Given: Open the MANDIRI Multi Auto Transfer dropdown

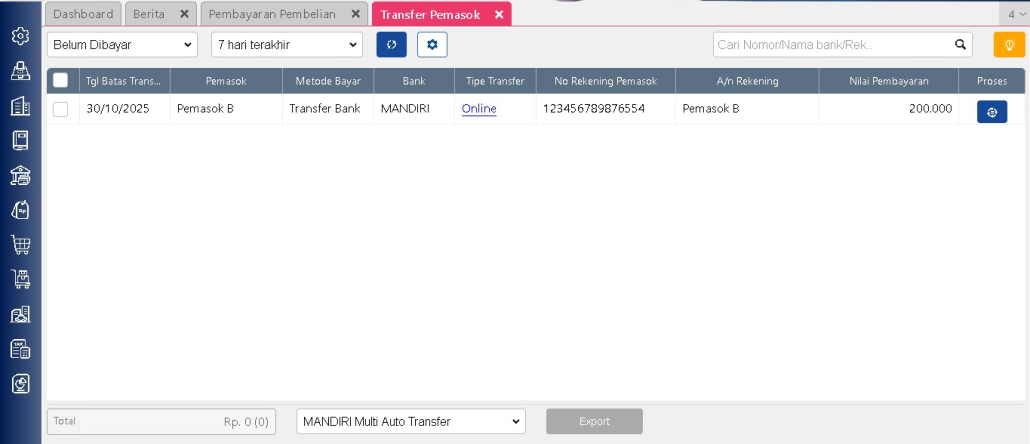Looking at the screenshot, I should pyautogui.click(x=411, y=421).
